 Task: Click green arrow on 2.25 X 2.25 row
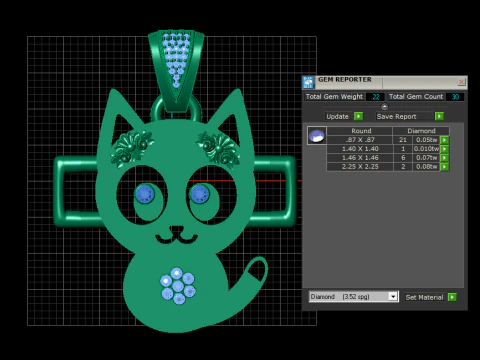[444, 167]
